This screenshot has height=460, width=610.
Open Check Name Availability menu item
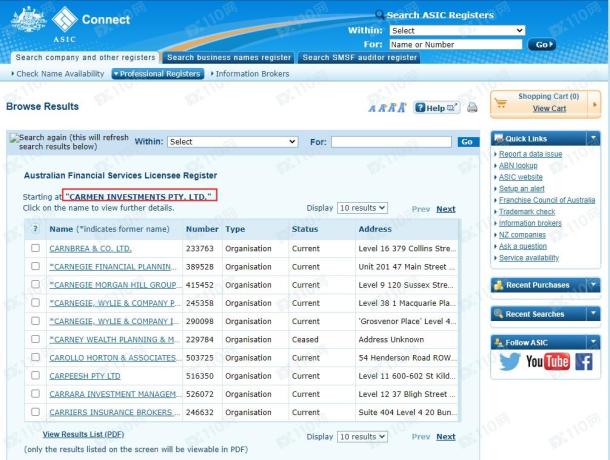coord(58,74)
